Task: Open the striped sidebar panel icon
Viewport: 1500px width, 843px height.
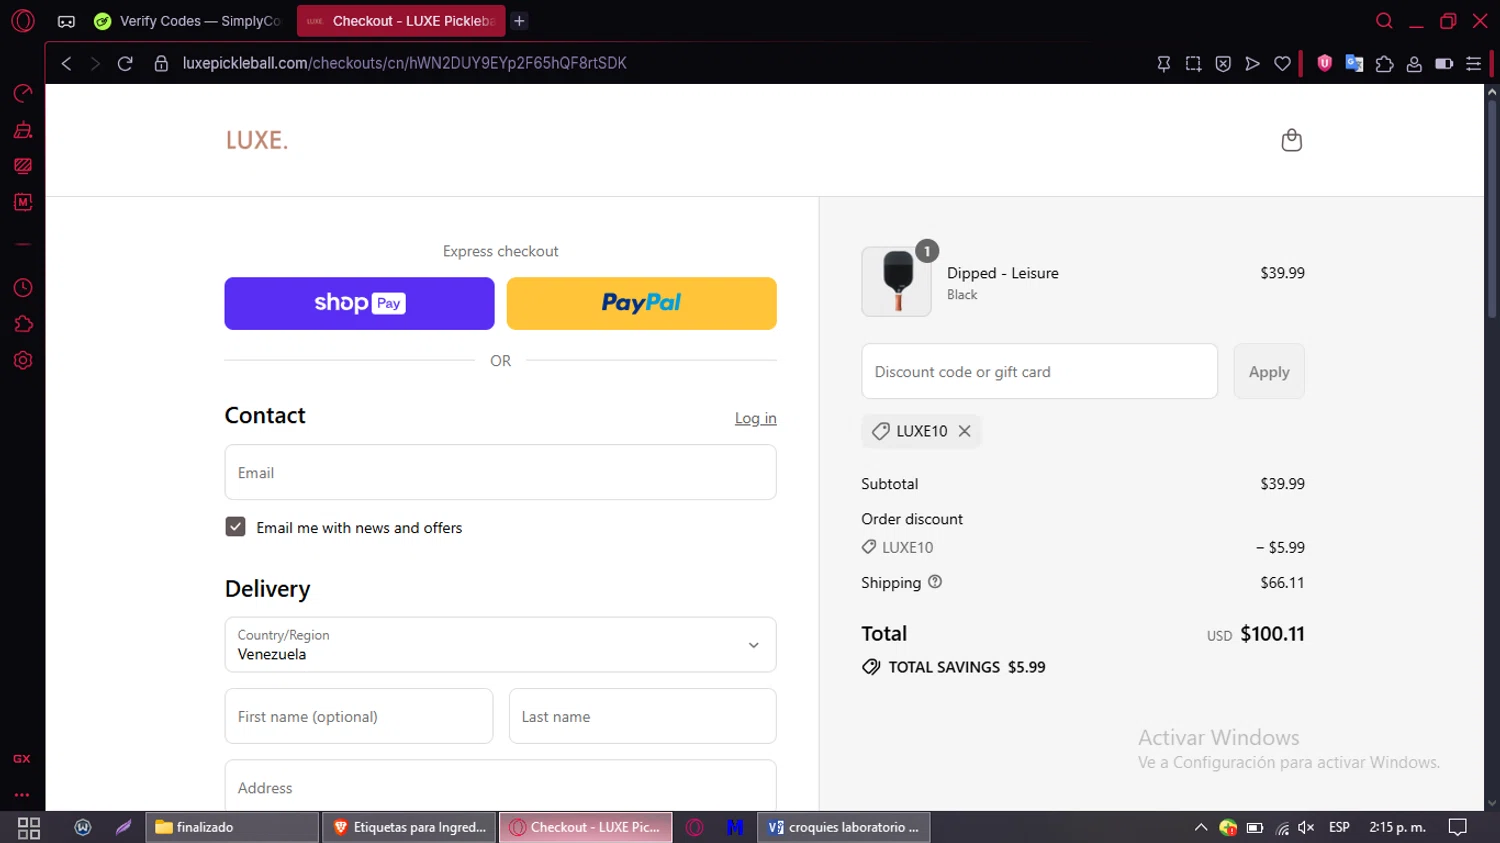Action: pyautogui.click(x=22, y=166)
